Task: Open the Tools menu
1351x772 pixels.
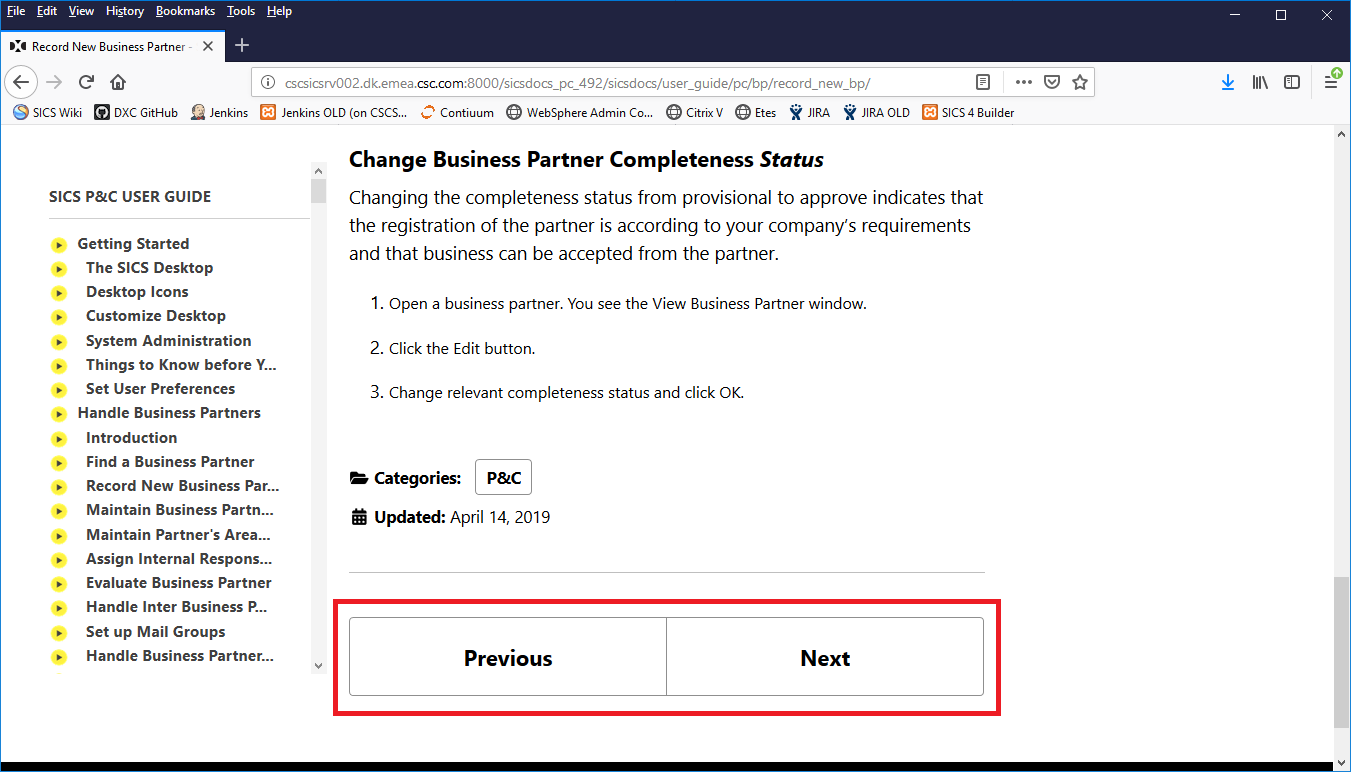Action: tap(240, 11)
